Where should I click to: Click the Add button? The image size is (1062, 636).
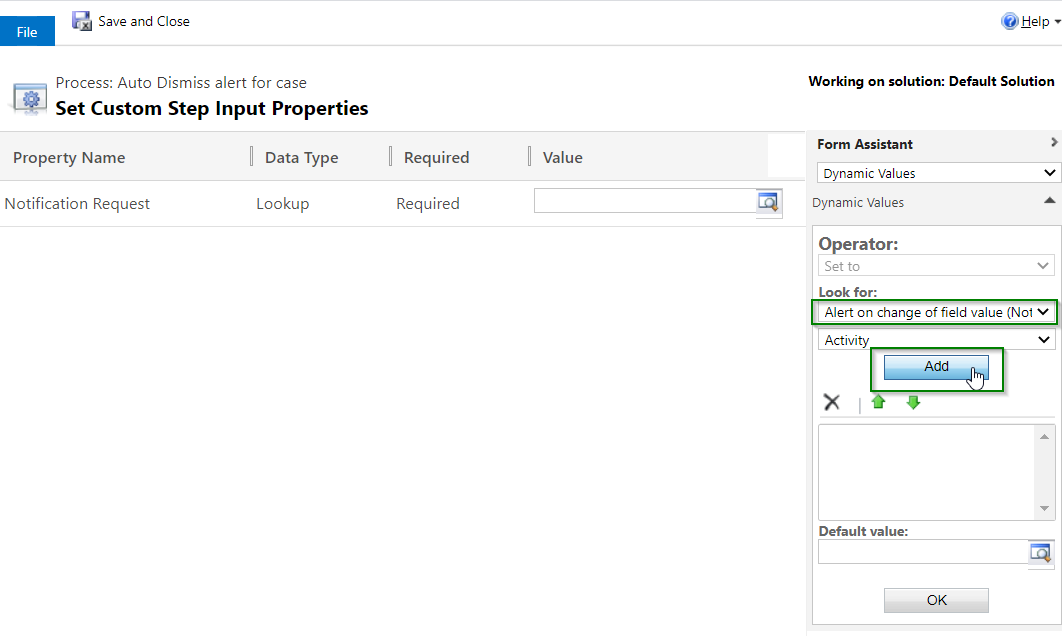coord(936,366)
